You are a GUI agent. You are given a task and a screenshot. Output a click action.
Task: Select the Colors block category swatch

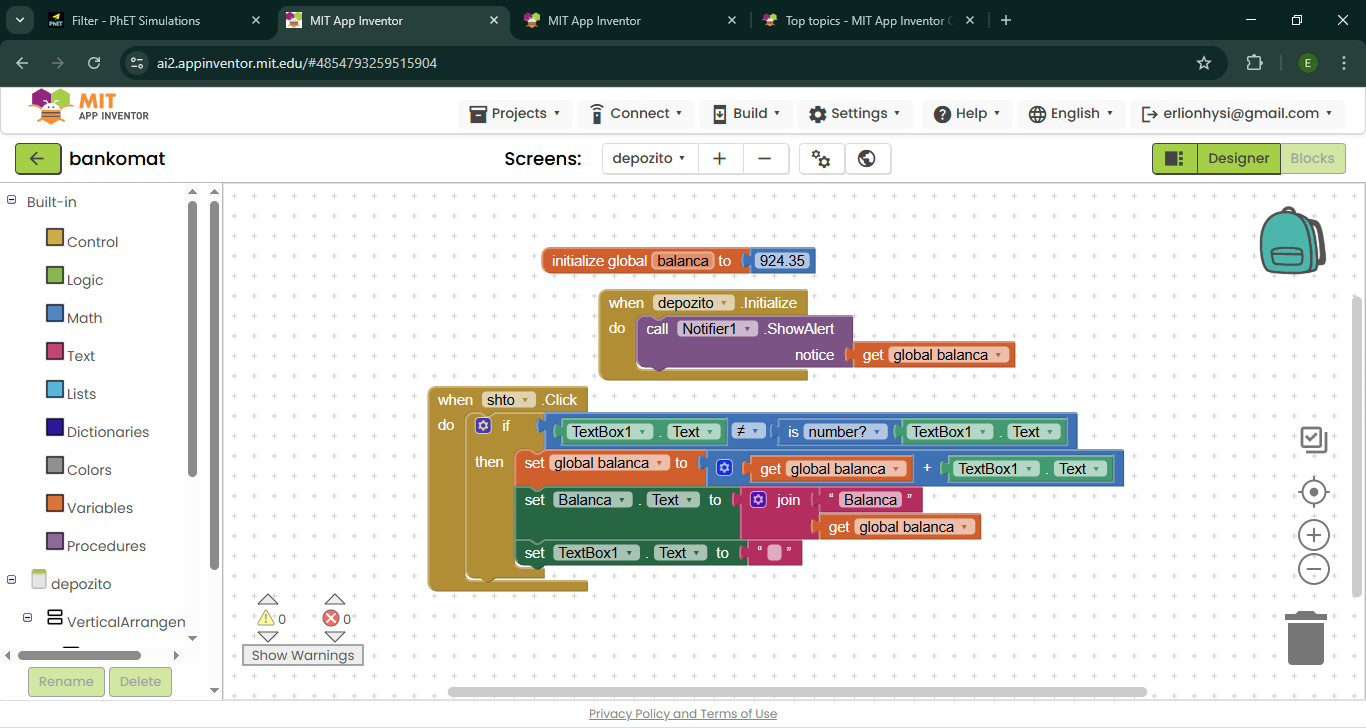click(x=55, y=466)
